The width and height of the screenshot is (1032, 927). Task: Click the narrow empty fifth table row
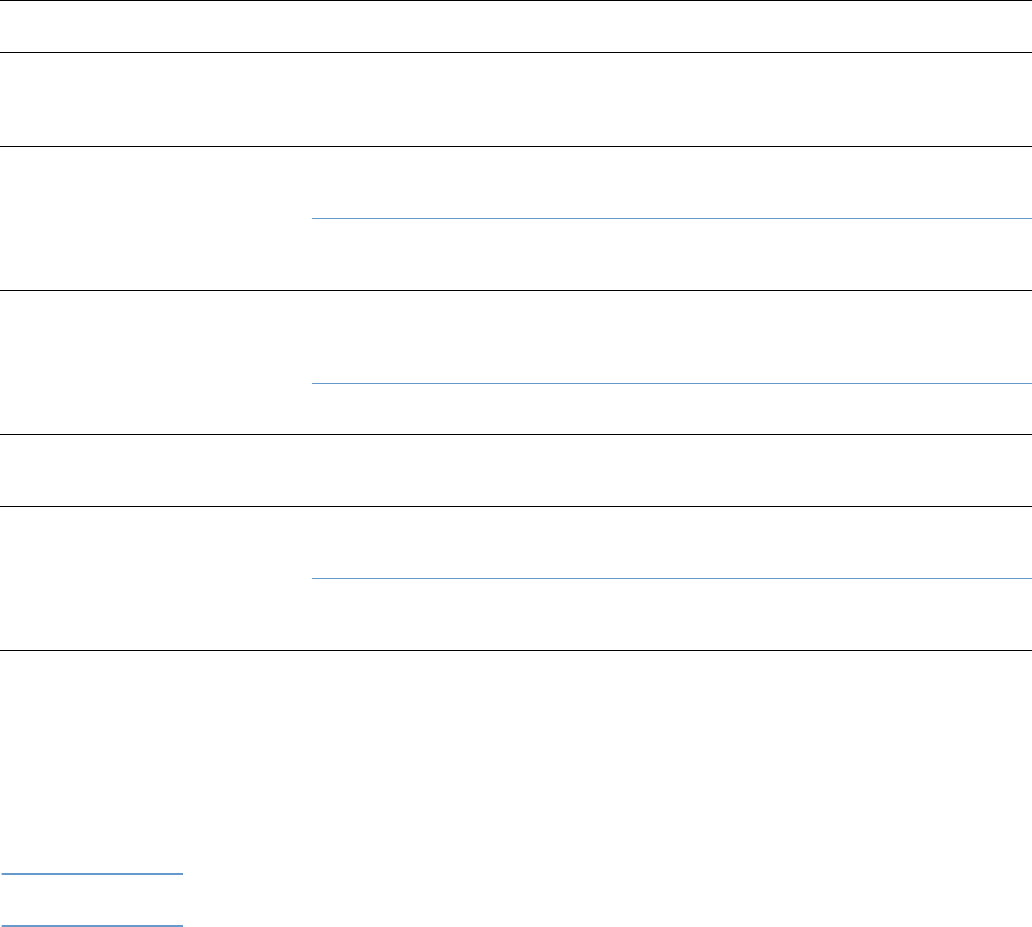click(x=516, y=470)
